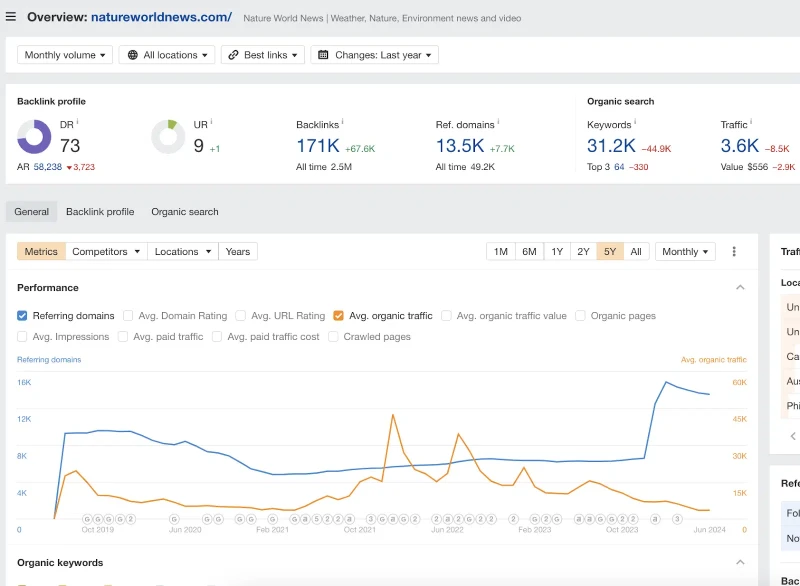Click the calendar icon beside Changes
The image size is (800, 586).
323,55
